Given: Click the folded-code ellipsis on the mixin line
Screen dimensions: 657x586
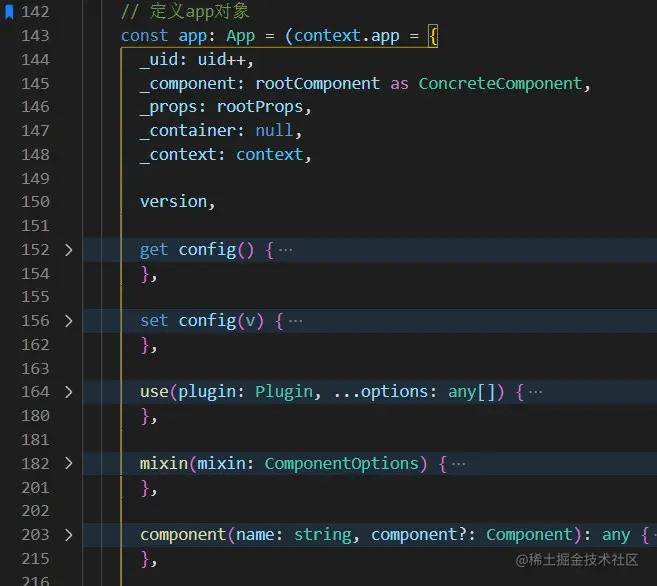Looking at the screenshot, I should pyautogui.click(x=459, y=464).
